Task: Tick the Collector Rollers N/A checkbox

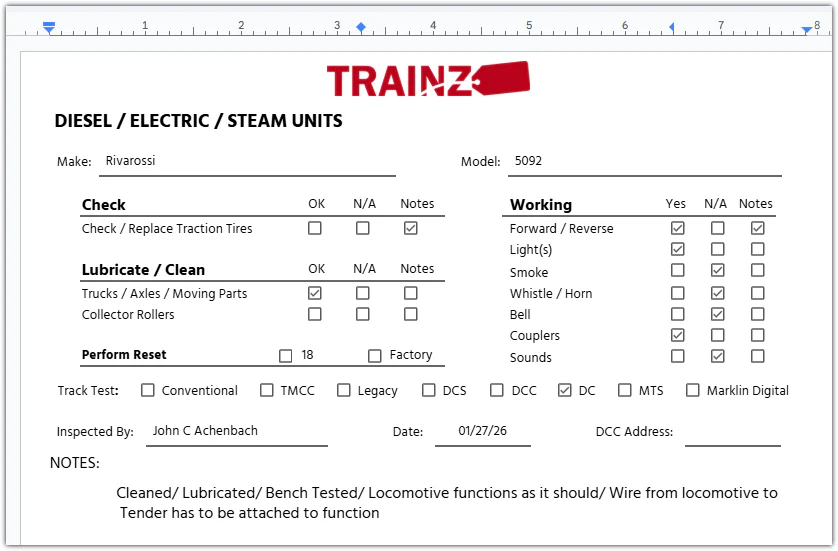Action: tap(363, 314)
